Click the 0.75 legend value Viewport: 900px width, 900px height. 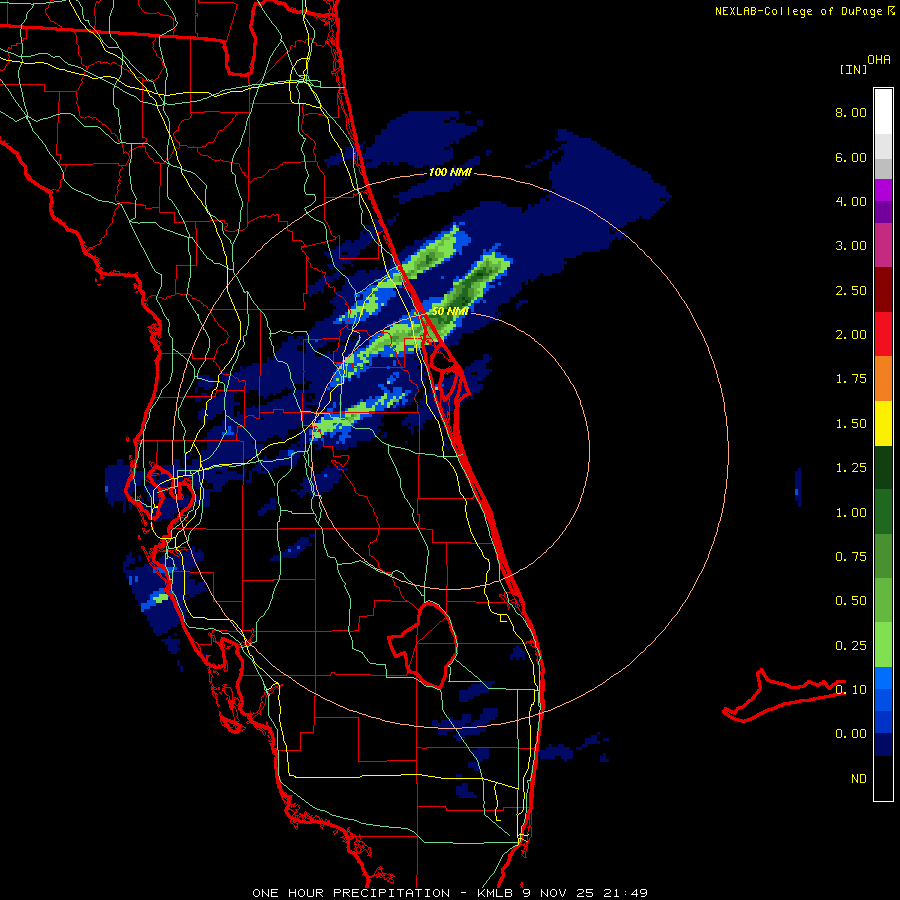[x=851, y=557]
